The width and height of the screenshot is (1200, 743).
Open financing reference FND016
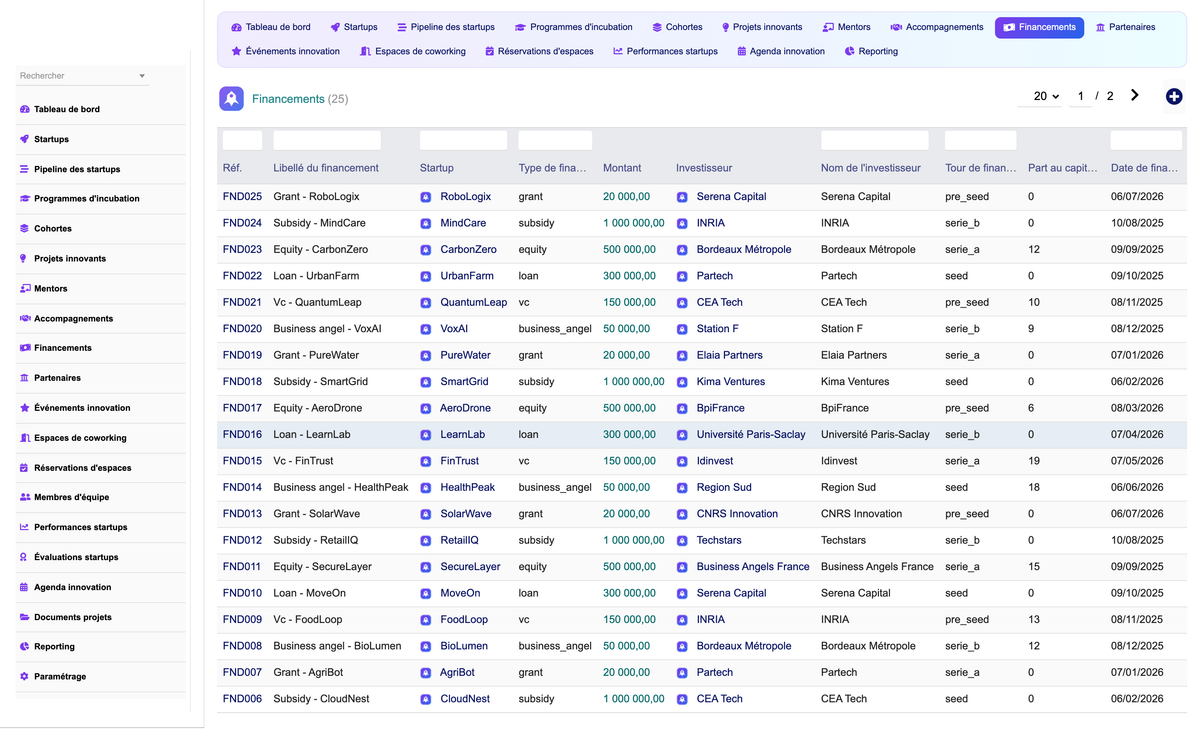[242, 435]
